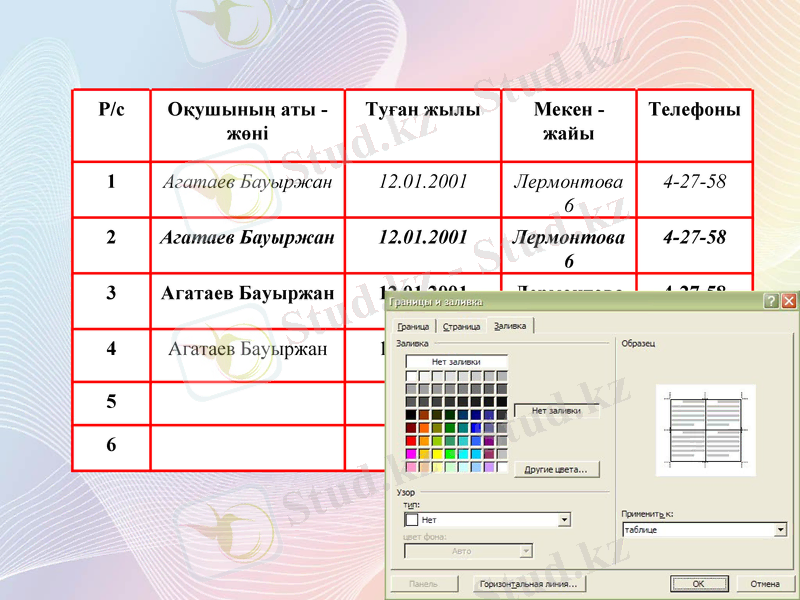800x600 pixels.
Task: Select the Заливка tab
Action: (x=512, y=325)
